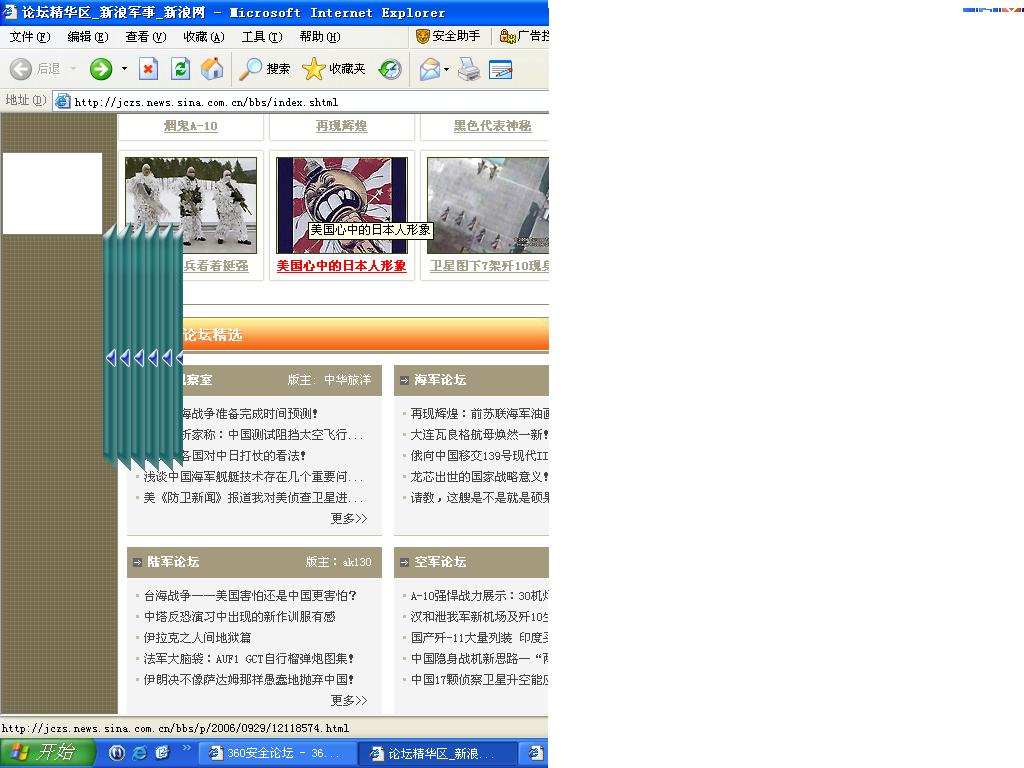Open 浅谈中国海军舰艇技术 post
Viewport: 1024px width, 768px height.
click(253, 477)
